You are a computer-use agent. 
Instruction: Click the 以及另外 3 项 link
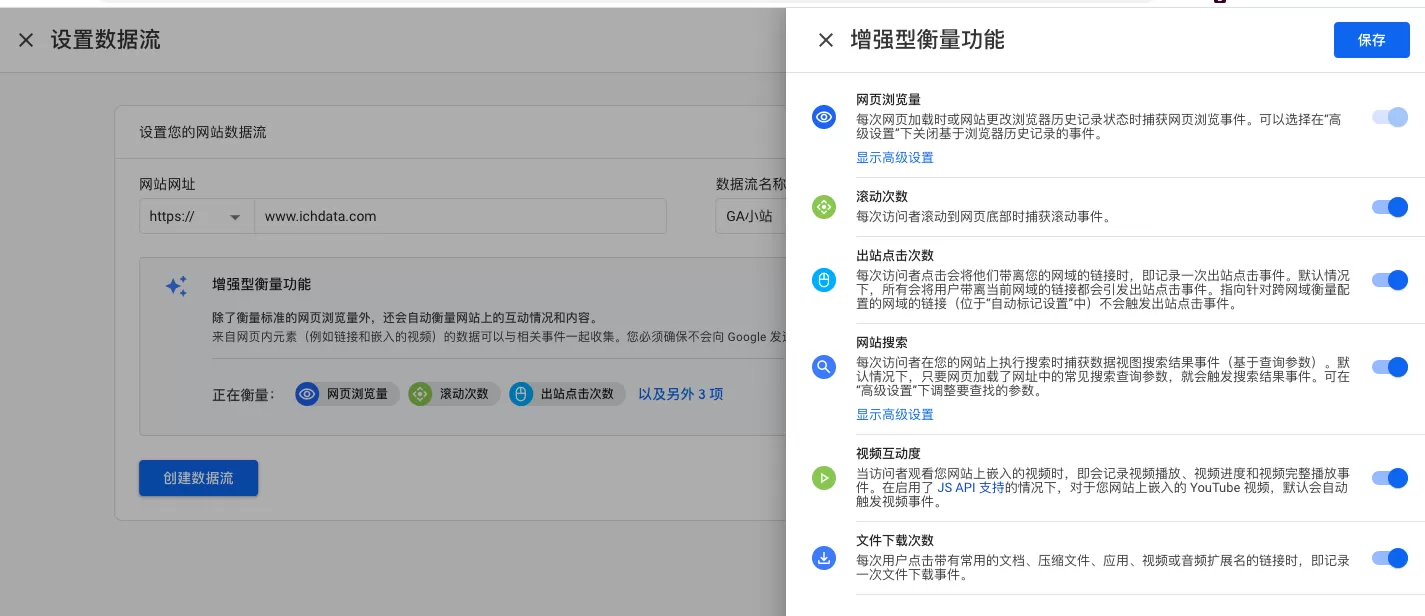[681, 394]
